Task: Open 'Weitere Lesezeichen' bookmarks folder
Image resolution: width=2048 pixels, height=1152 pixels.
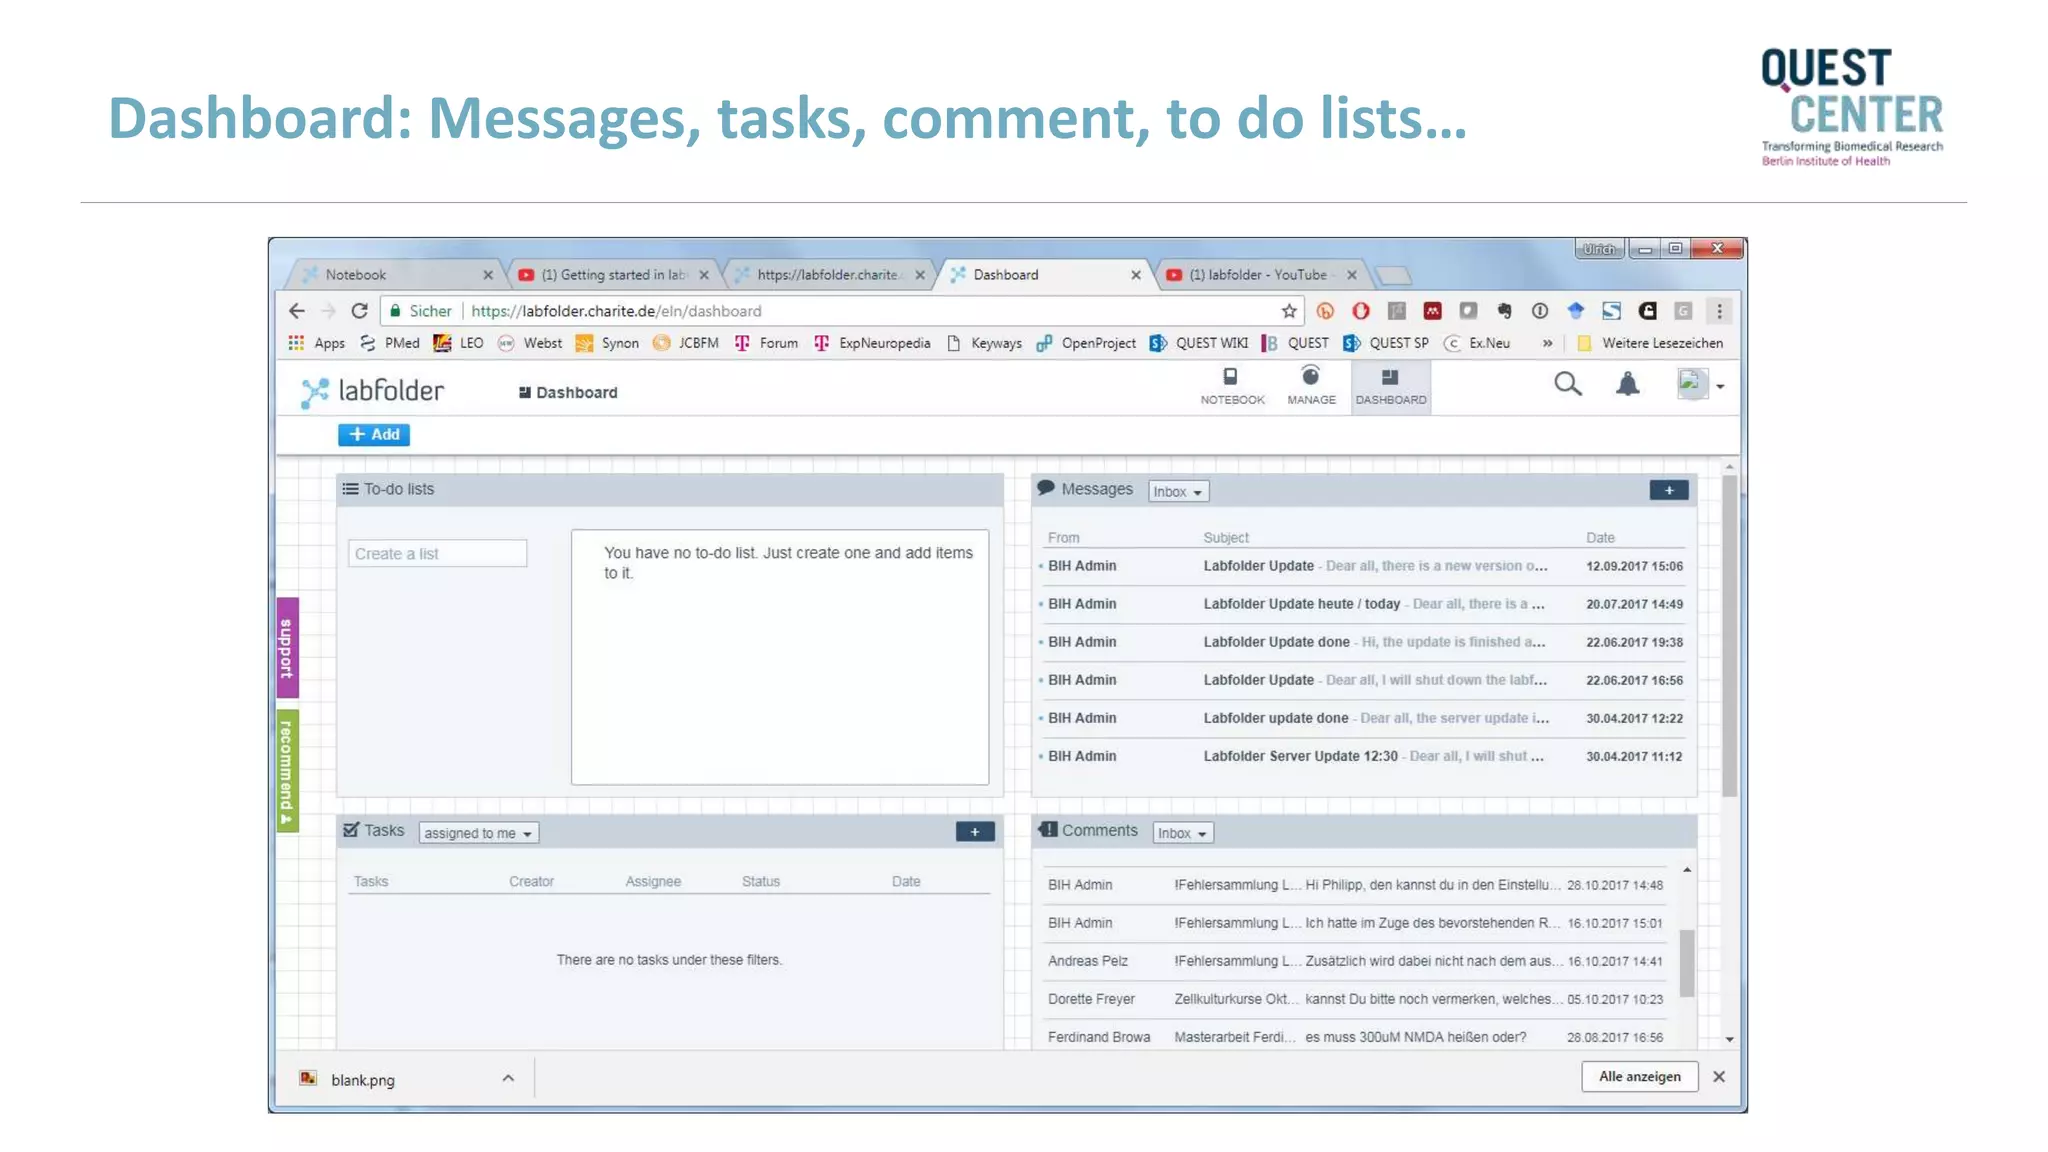Action: [x=1650, y=343]
